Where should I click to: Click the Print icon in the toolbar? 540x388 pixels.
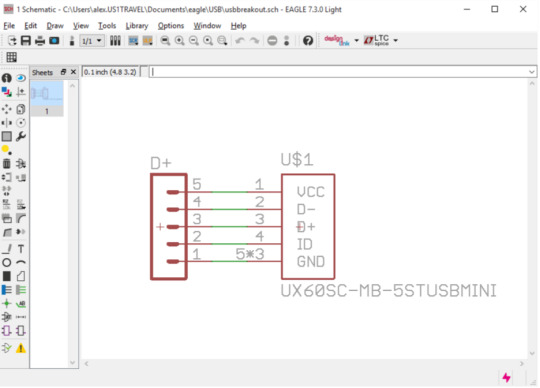(x=40, y=41)
